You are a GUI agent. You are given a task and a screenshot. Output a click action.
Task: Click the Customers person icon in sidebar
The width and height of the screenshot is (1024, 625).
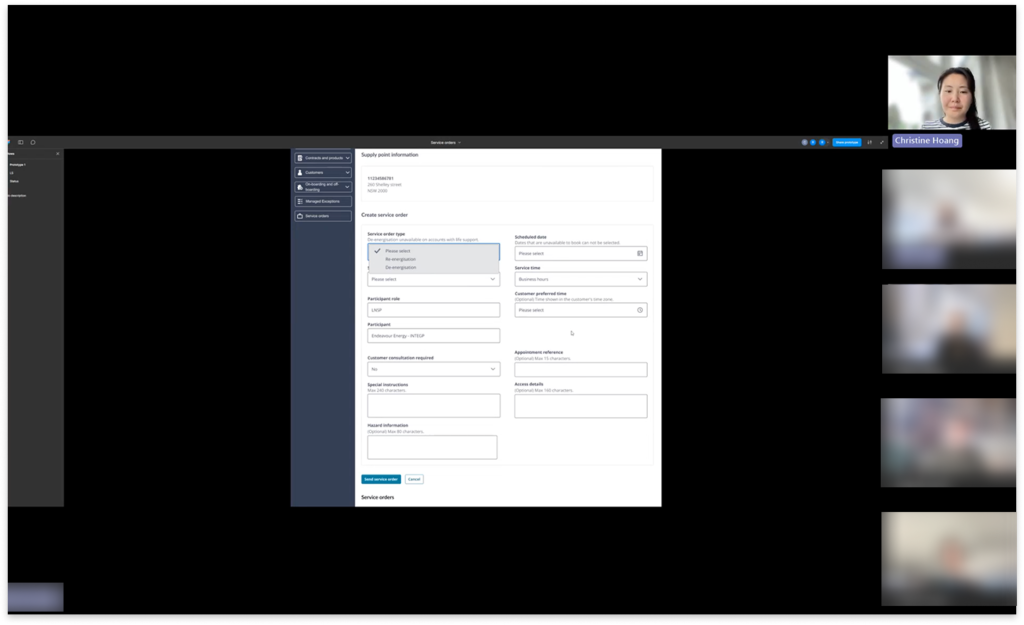point(300,172)
